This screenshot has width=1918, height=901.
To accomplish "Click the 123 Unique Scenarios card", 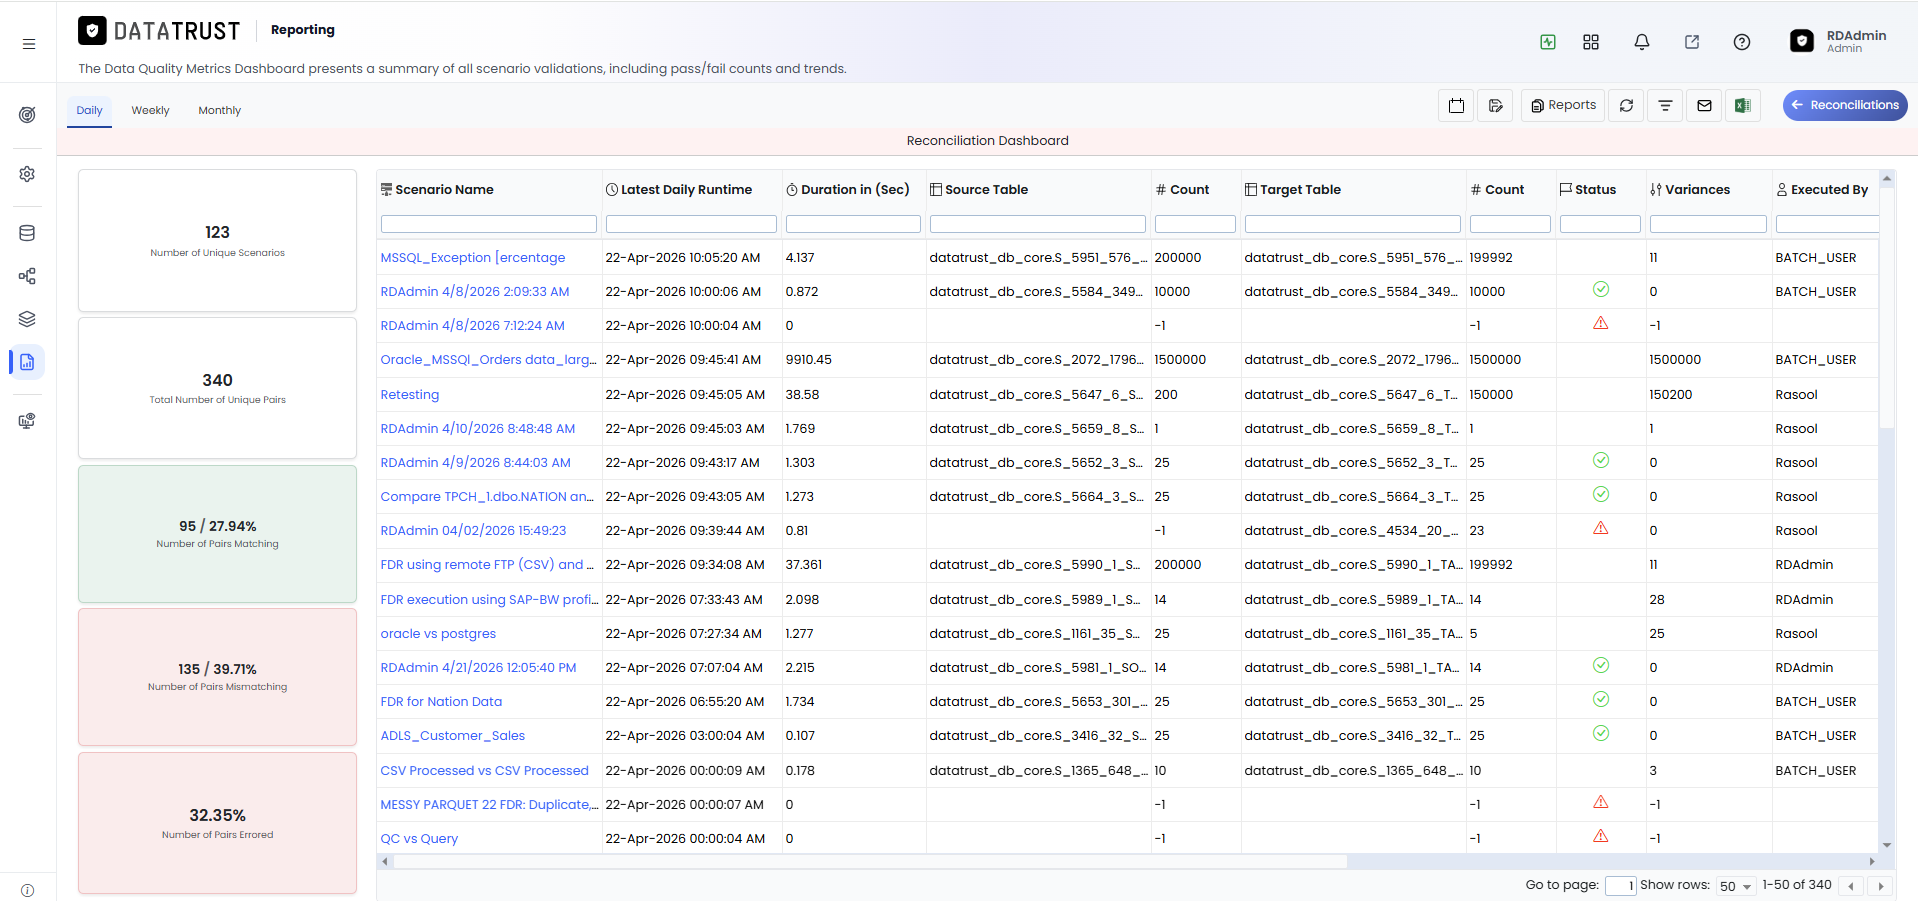I will point(217,240).
